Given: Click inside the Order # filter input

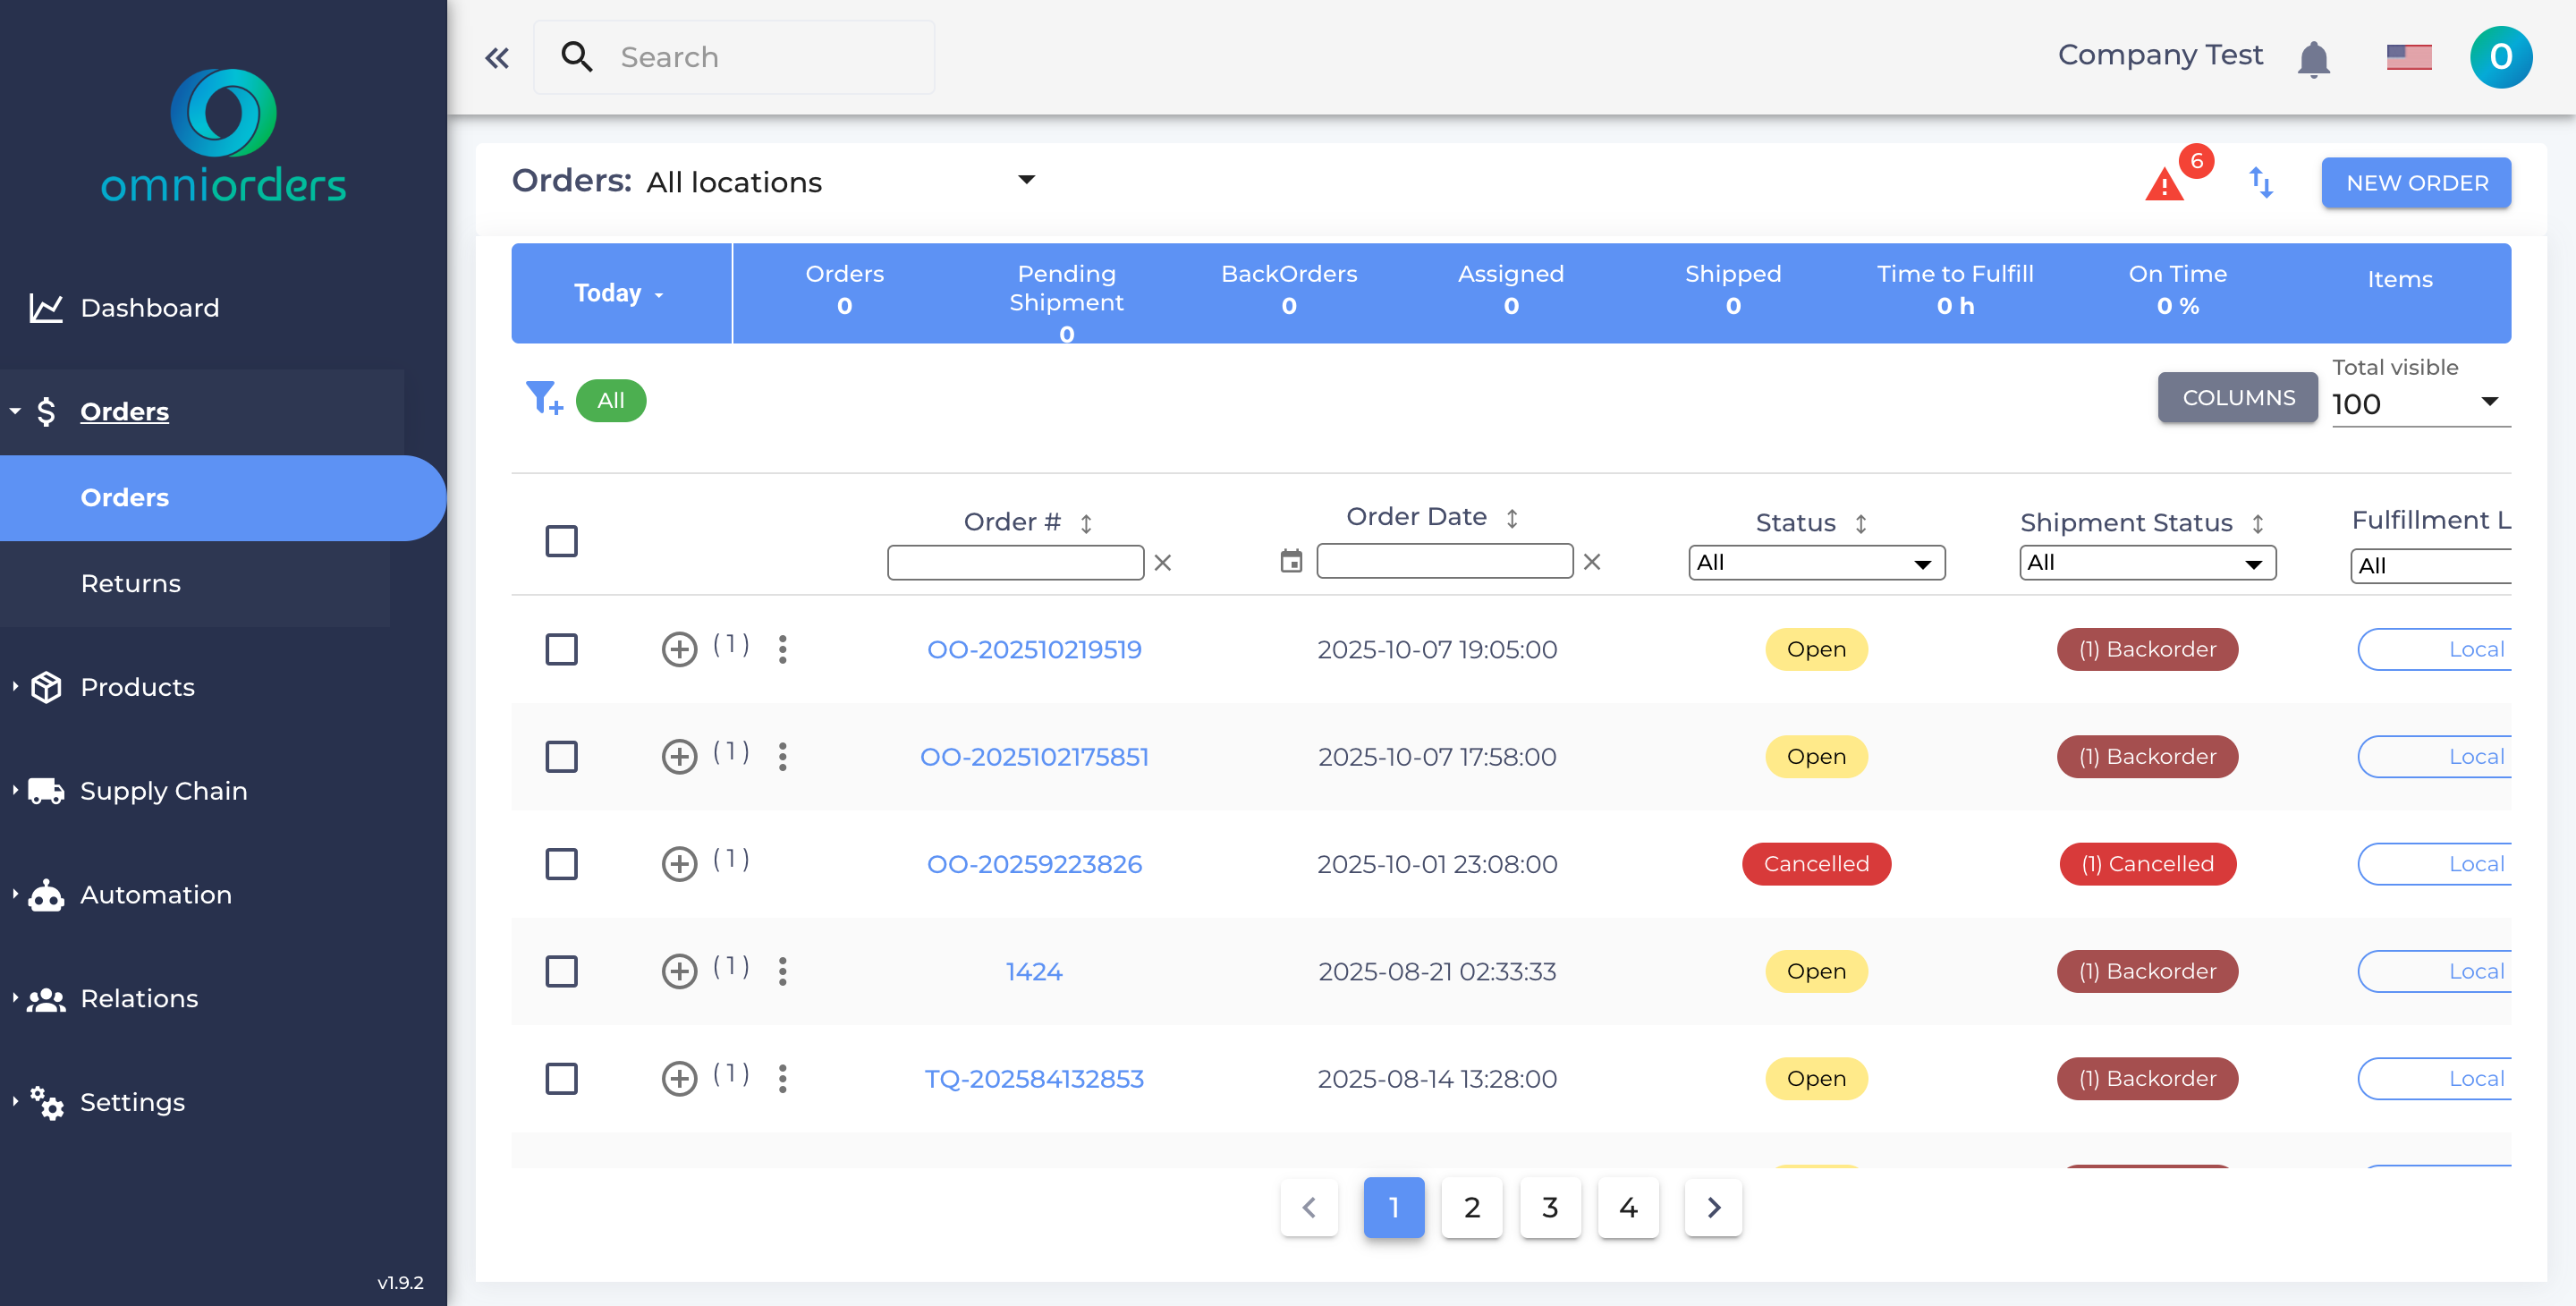Looking at the screenshot, I should (x=1014, y=562).
